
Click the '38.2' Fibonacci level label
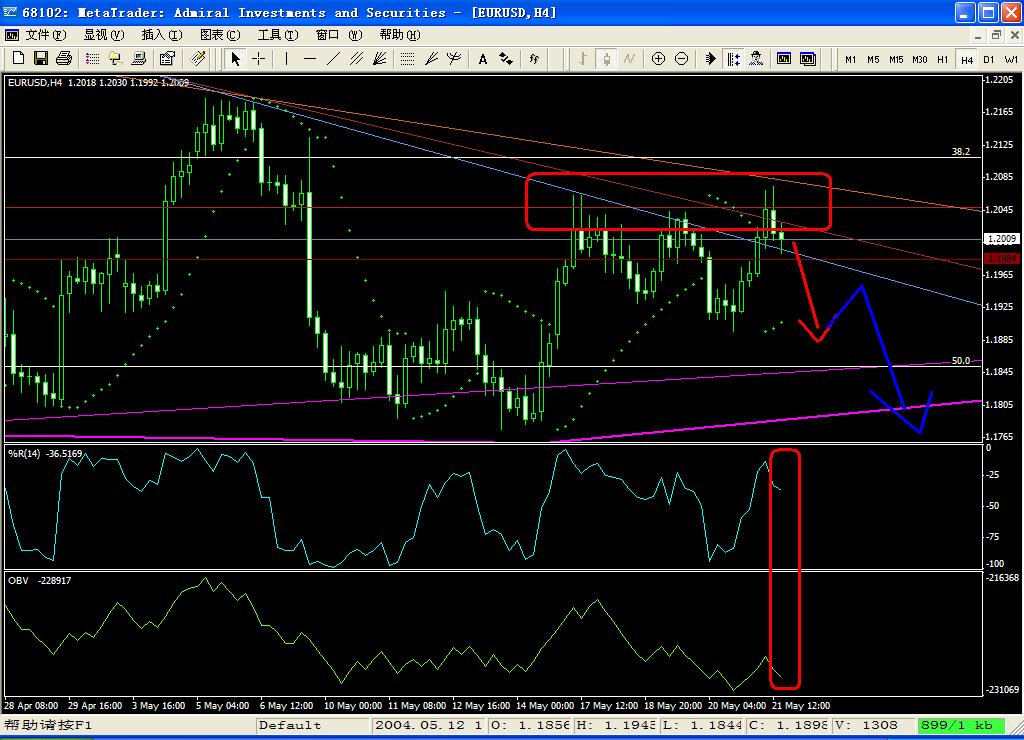(961, 152)
